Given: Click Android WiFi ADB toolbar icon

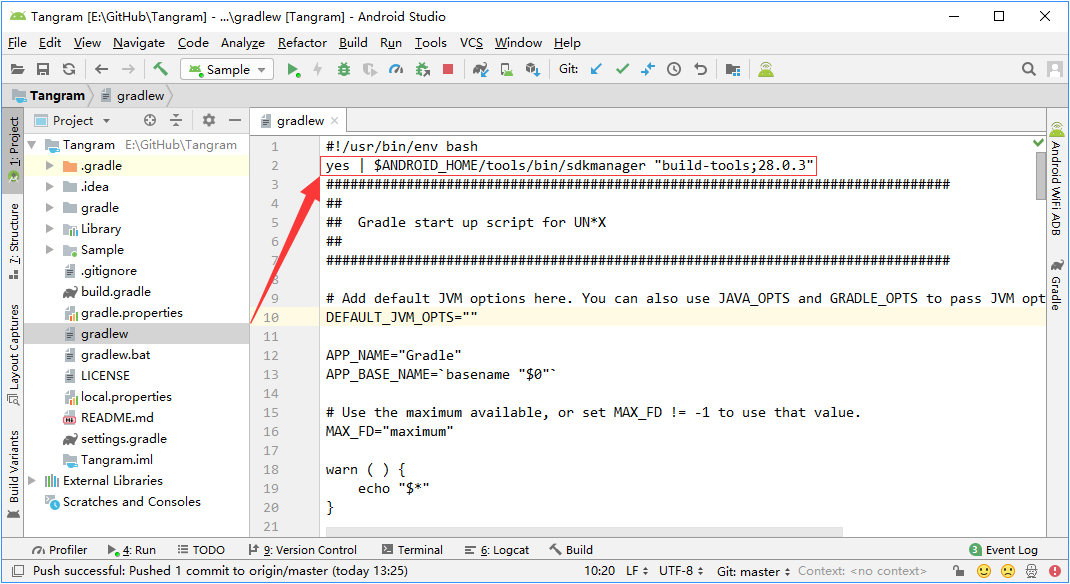Looking at the screenshot, I should 766,69.
